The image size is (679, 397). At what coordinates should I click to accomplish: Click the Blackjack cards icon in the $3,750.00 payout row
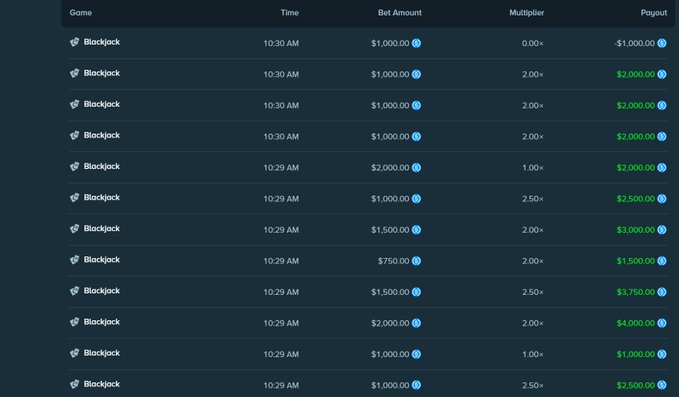tap(74, 291)
